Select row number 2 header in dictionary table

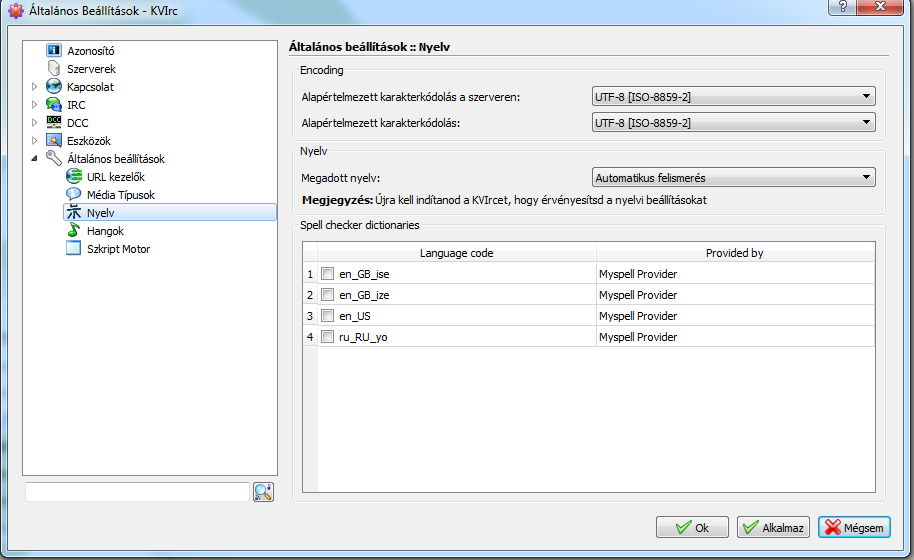(x=310, y=294)
